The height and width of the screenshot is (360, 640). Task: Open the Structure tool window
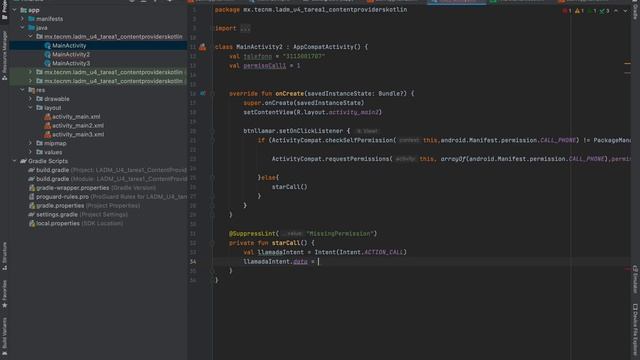4,256
